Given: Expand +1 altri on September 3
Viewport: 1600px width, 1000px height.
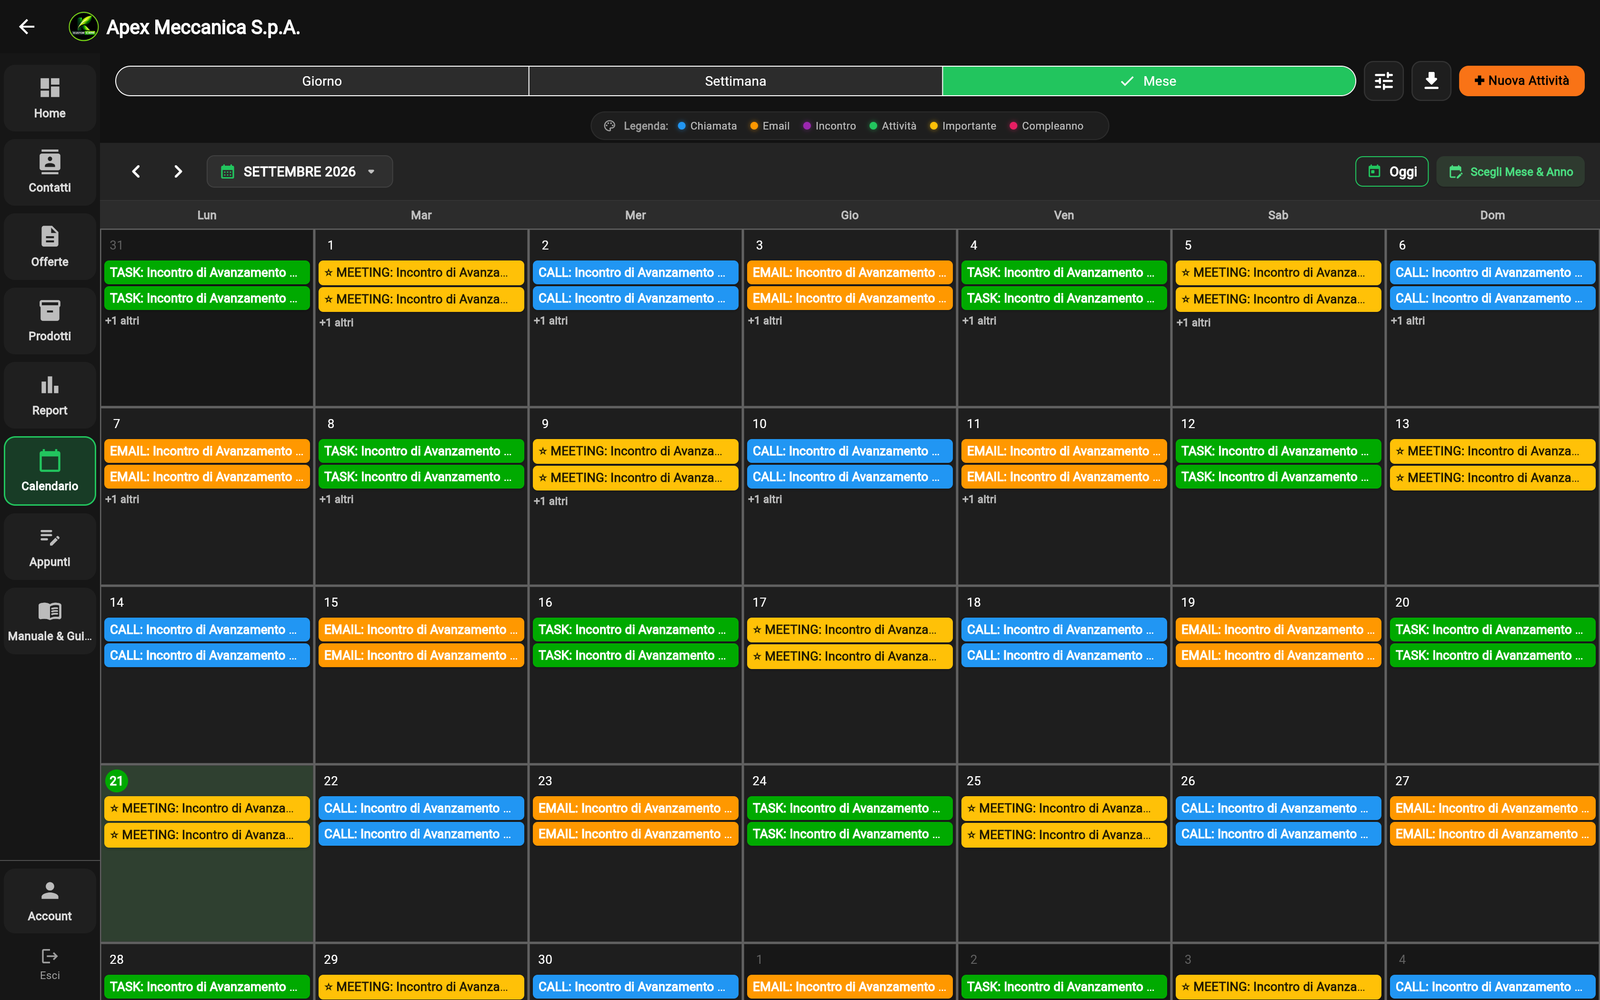Looking at the screenshot, I should [x=765, y=321].
